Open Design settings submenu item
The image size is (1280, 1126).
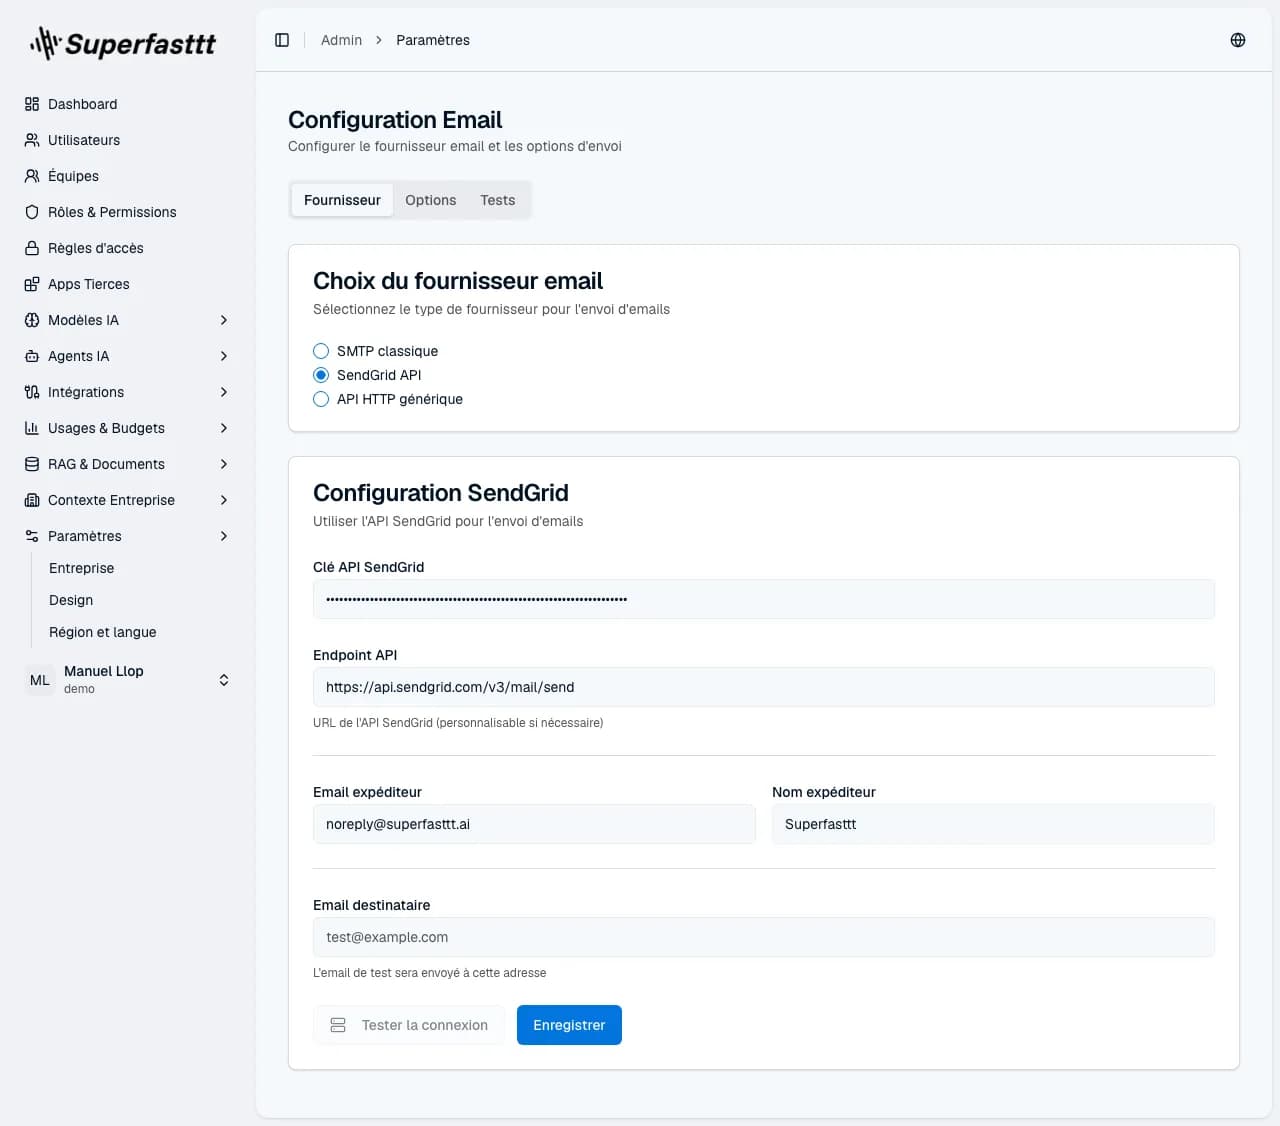71,600
